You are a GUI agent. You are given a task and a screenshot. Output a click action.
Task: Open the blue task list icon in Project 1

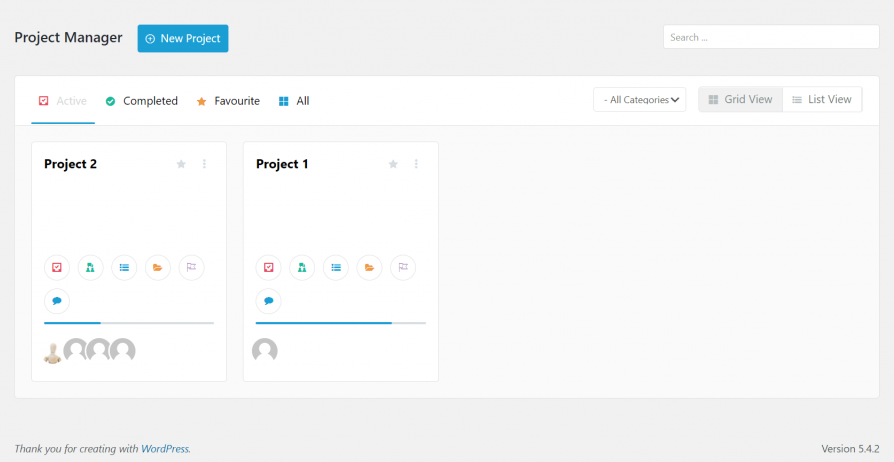(x=336, y=268)
